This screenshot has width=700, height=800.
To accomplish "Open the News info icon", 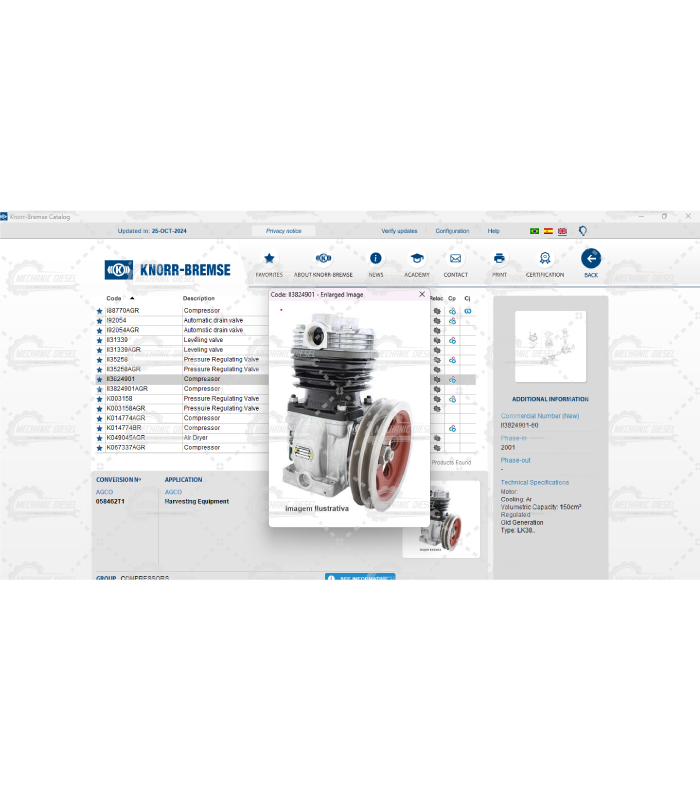I will pos(376,258).
